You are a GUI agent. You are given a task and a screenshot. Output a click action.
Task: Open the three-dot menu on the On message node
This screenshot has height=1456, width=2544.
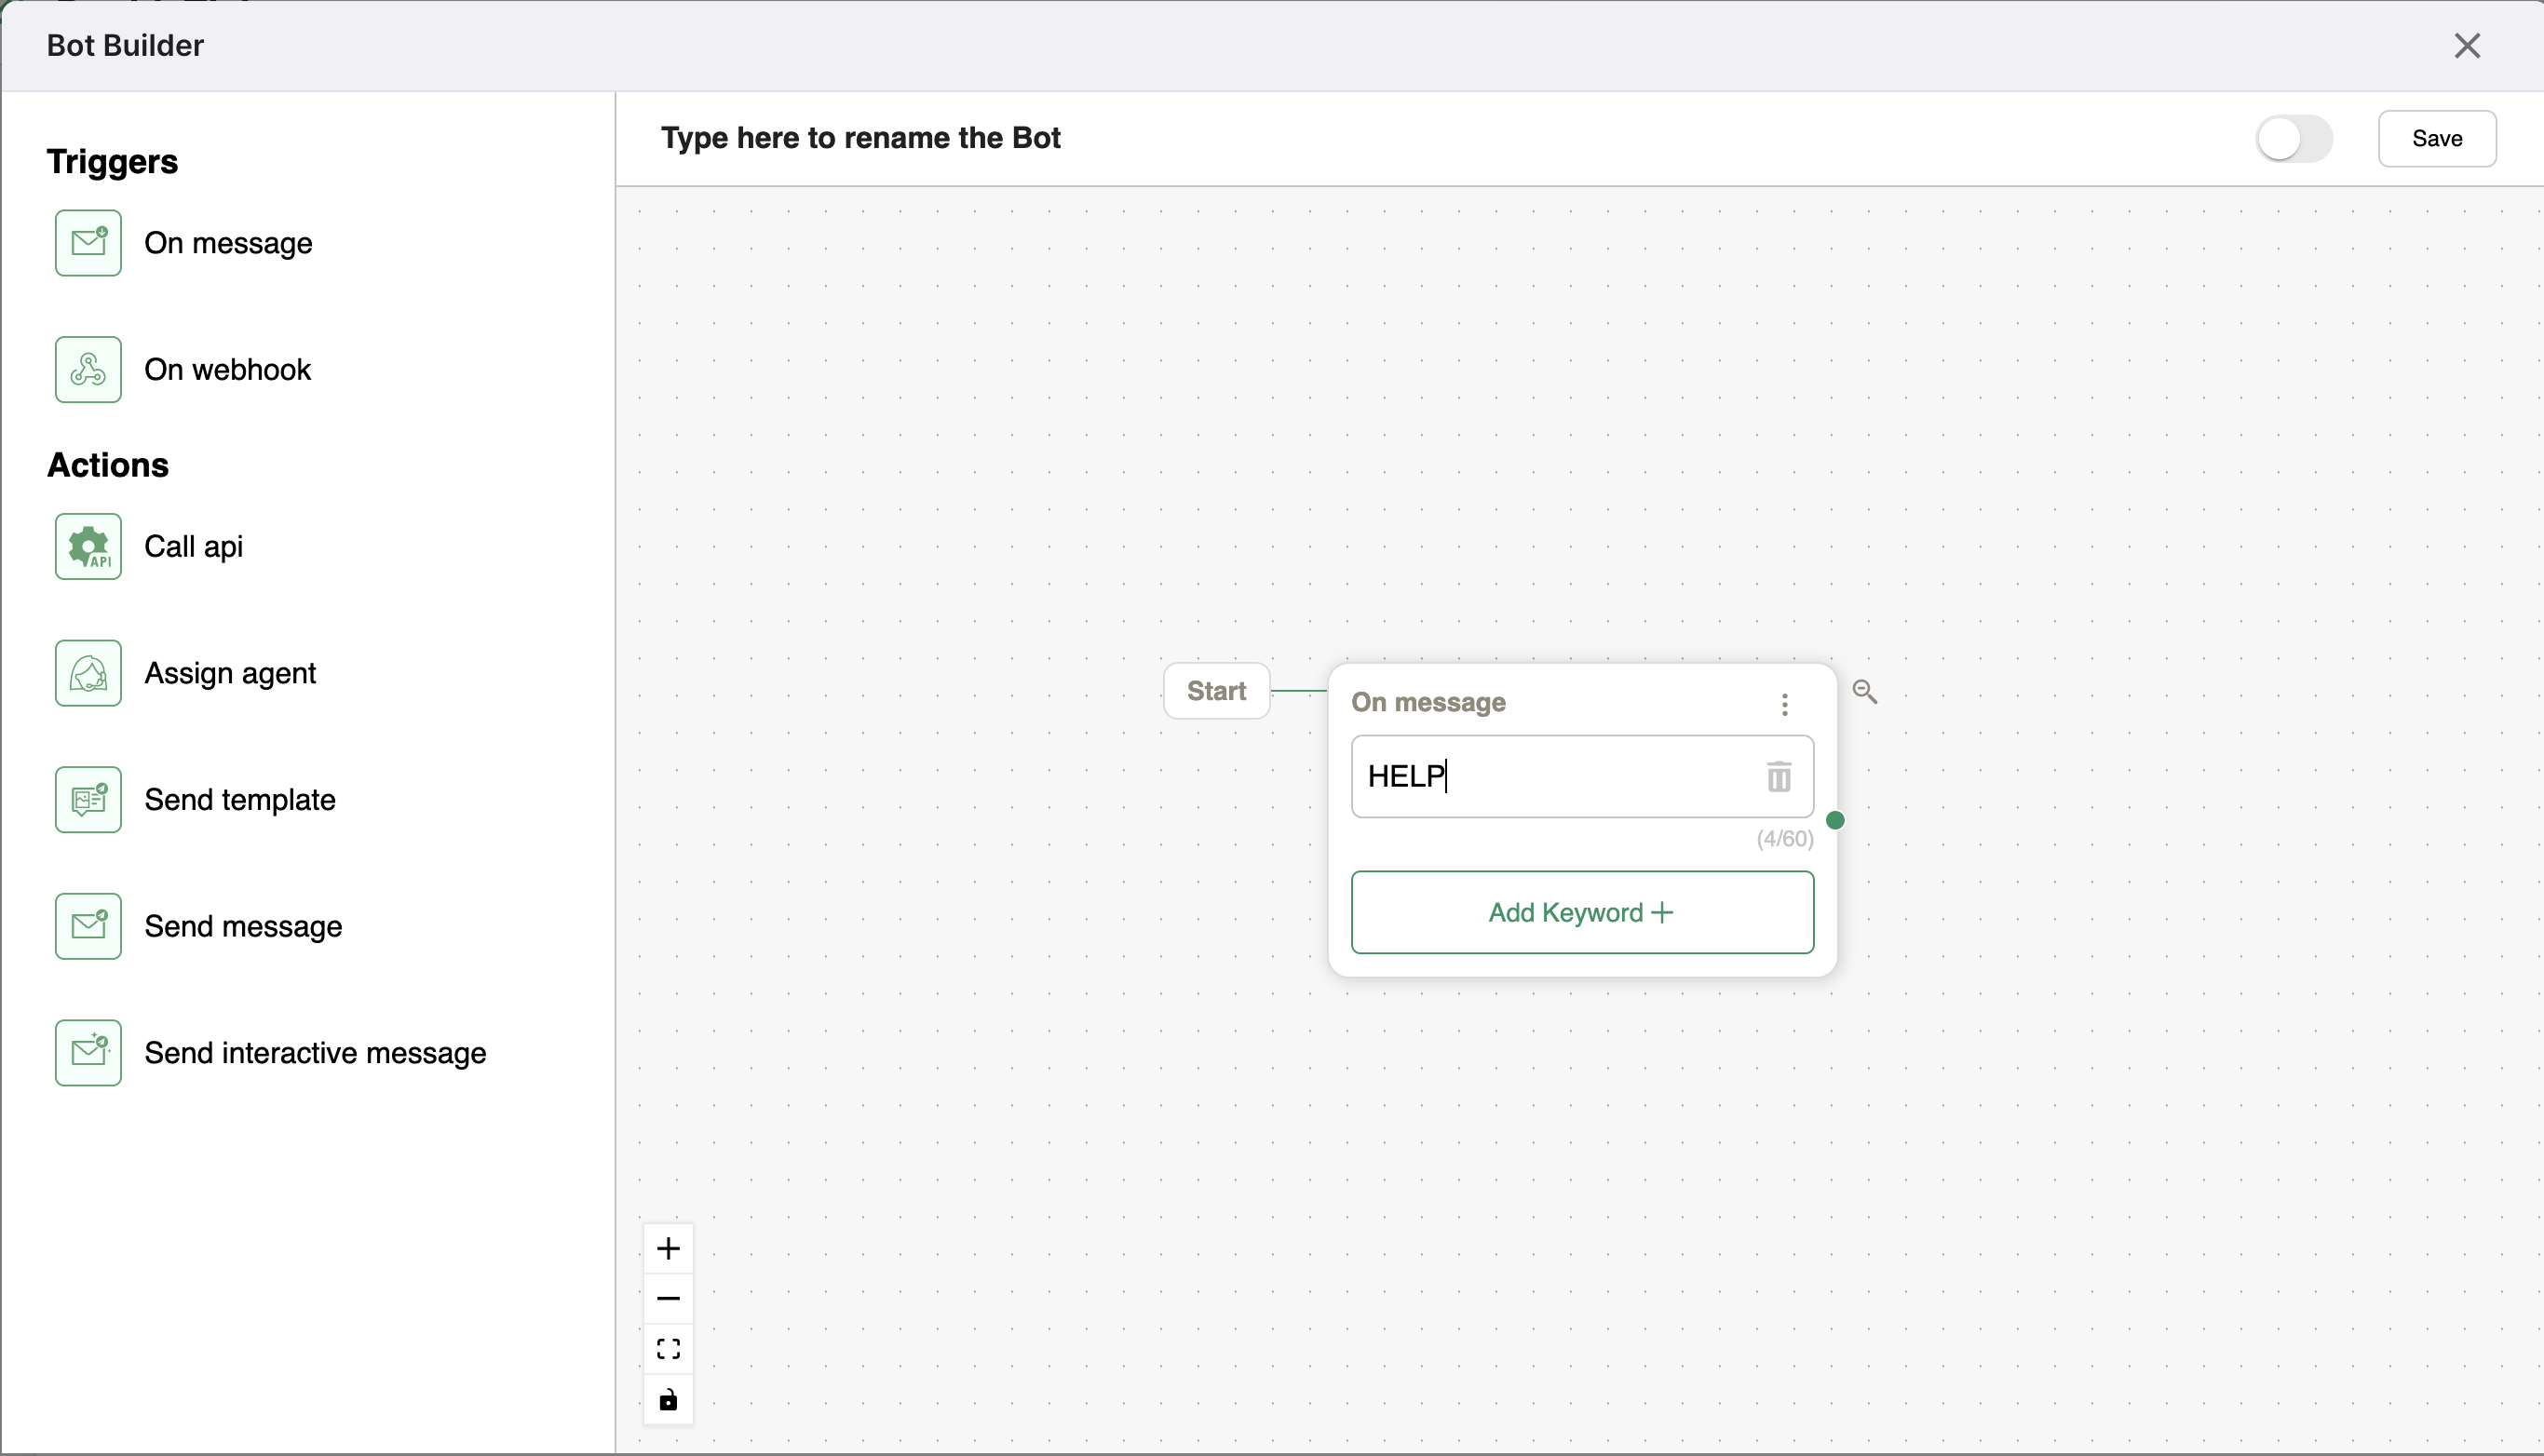(1784, 704)
